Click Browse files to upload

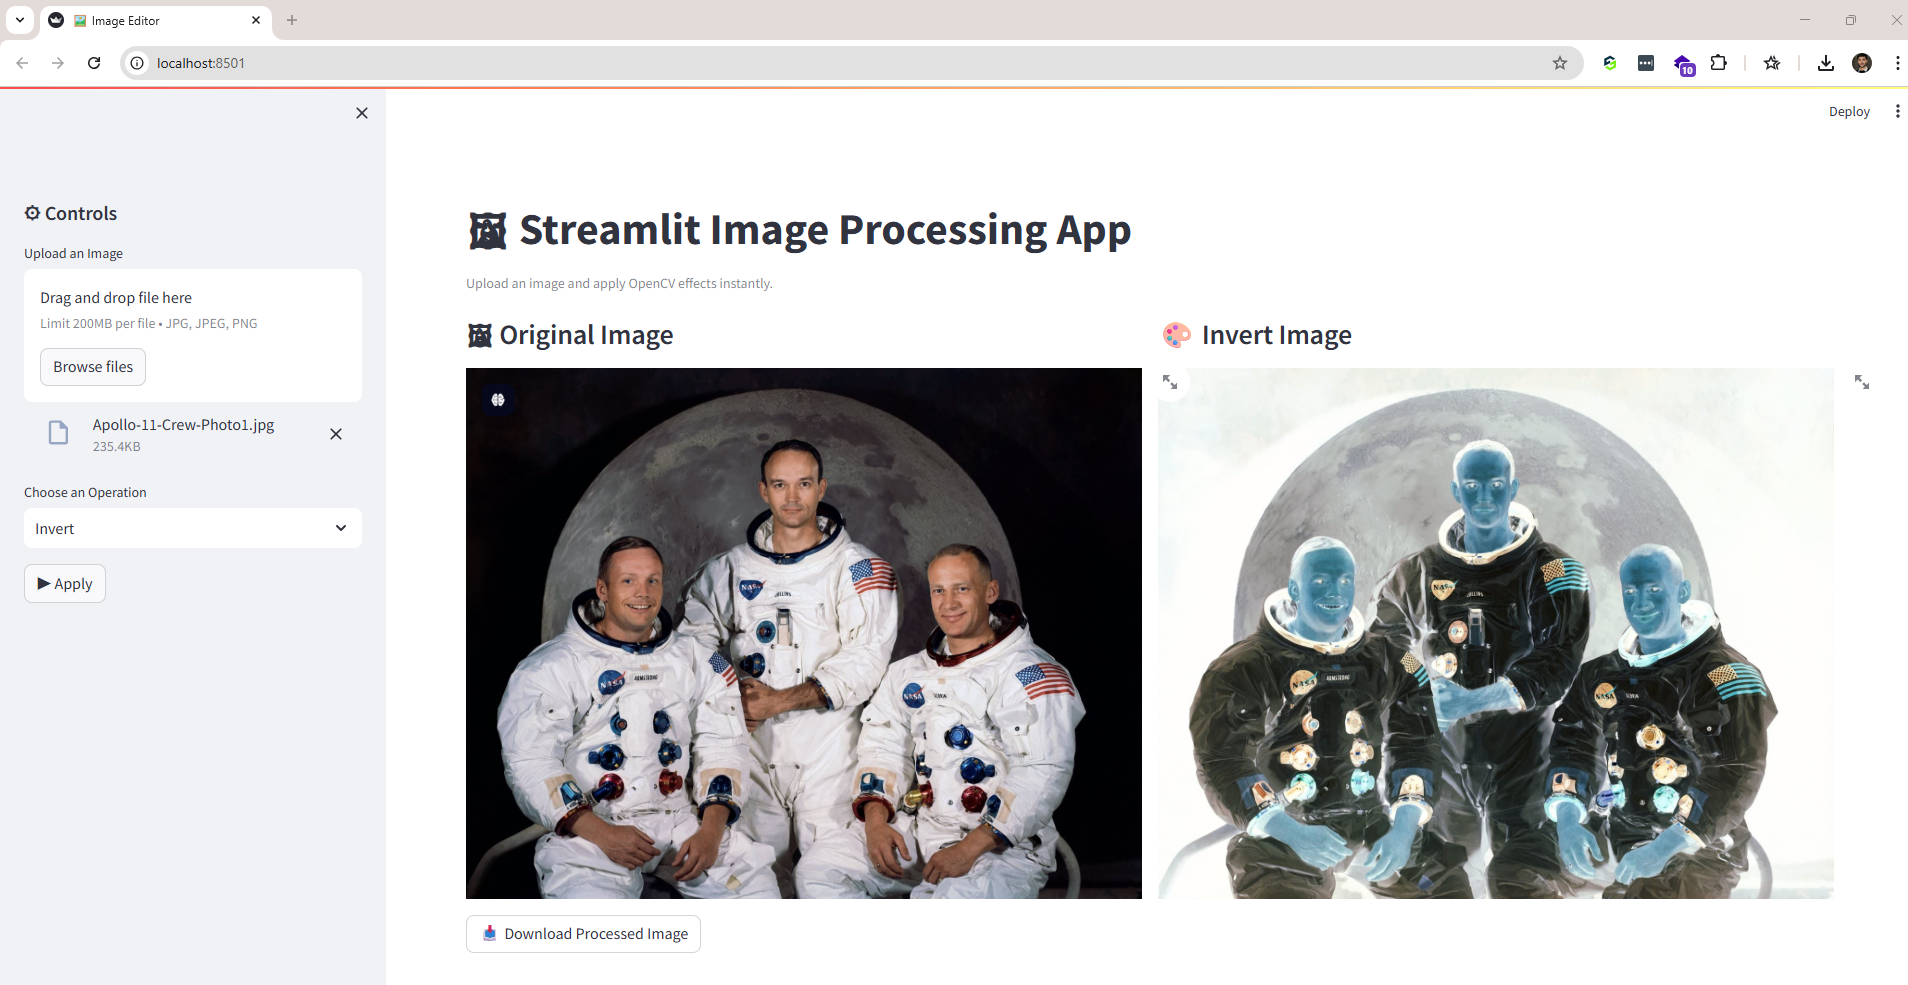pos(93,367)
